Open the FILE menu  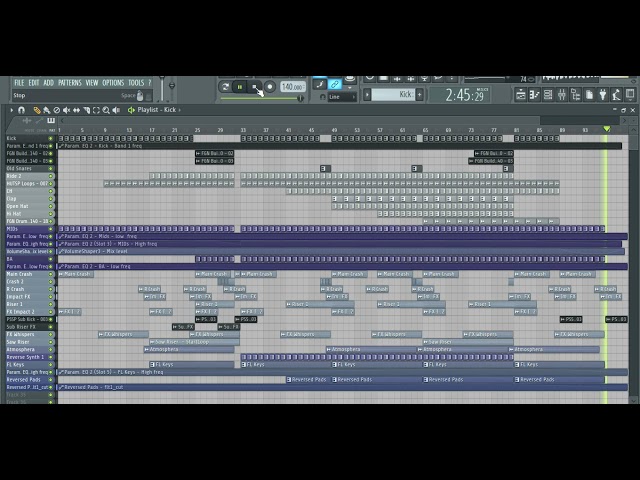tap(19, 82)
